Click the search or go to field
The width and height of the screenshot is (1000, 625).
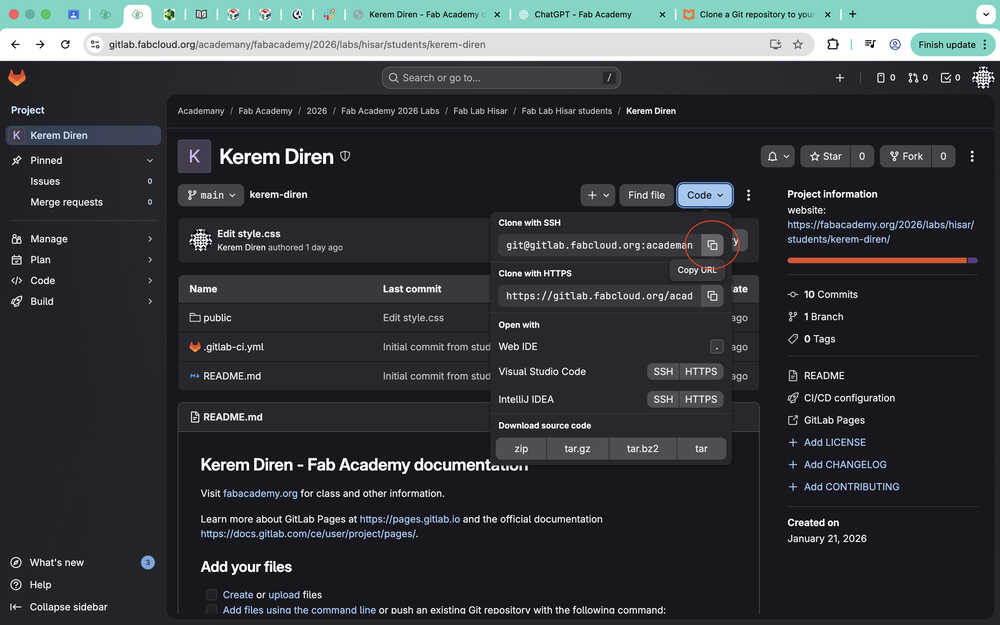click(x=501, y=78)
